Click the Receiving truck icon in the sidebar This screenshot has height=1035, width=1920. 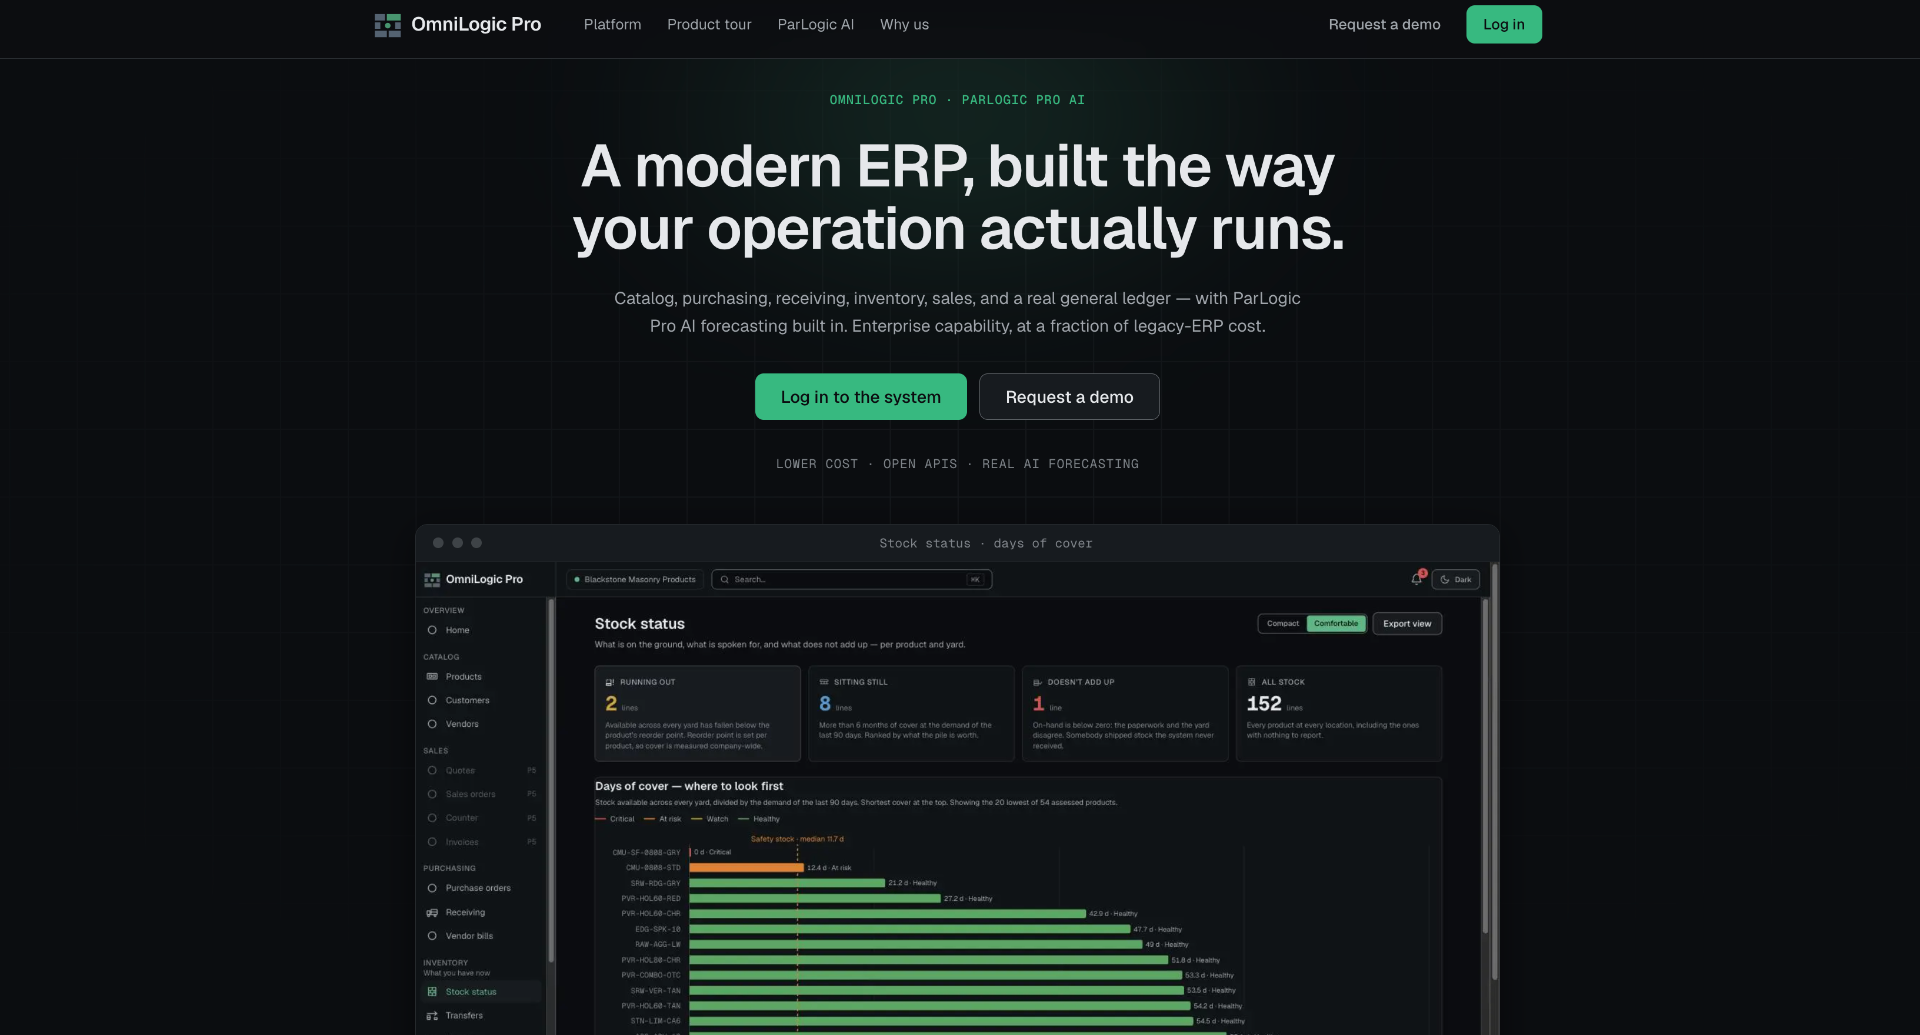[432, 912]
